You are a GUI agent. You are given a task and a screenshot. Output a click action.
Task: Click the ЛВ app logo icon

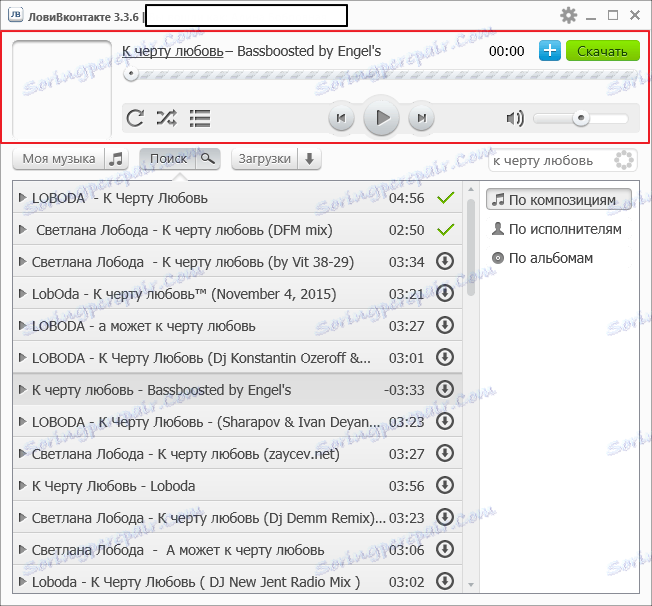[x=15, y=15]
